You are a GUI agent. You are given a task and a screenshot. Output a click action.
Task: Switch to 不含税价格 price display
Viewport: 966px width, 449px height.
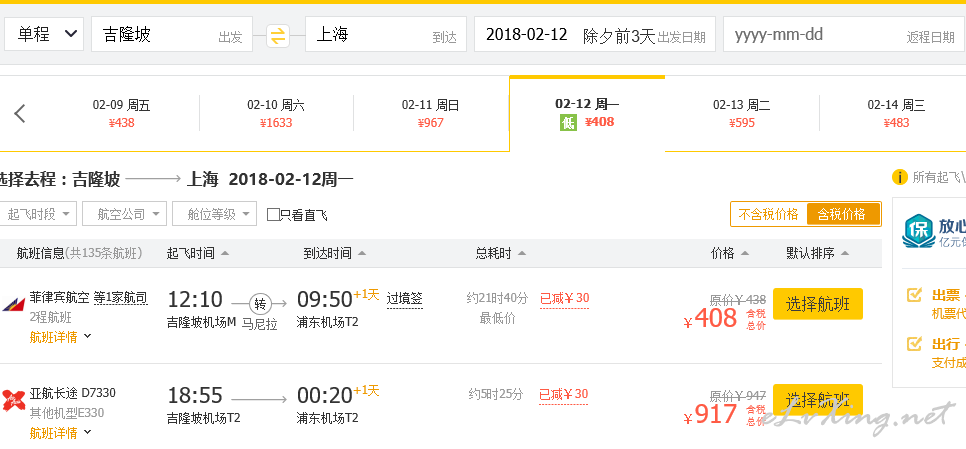[x=768, y=214]
